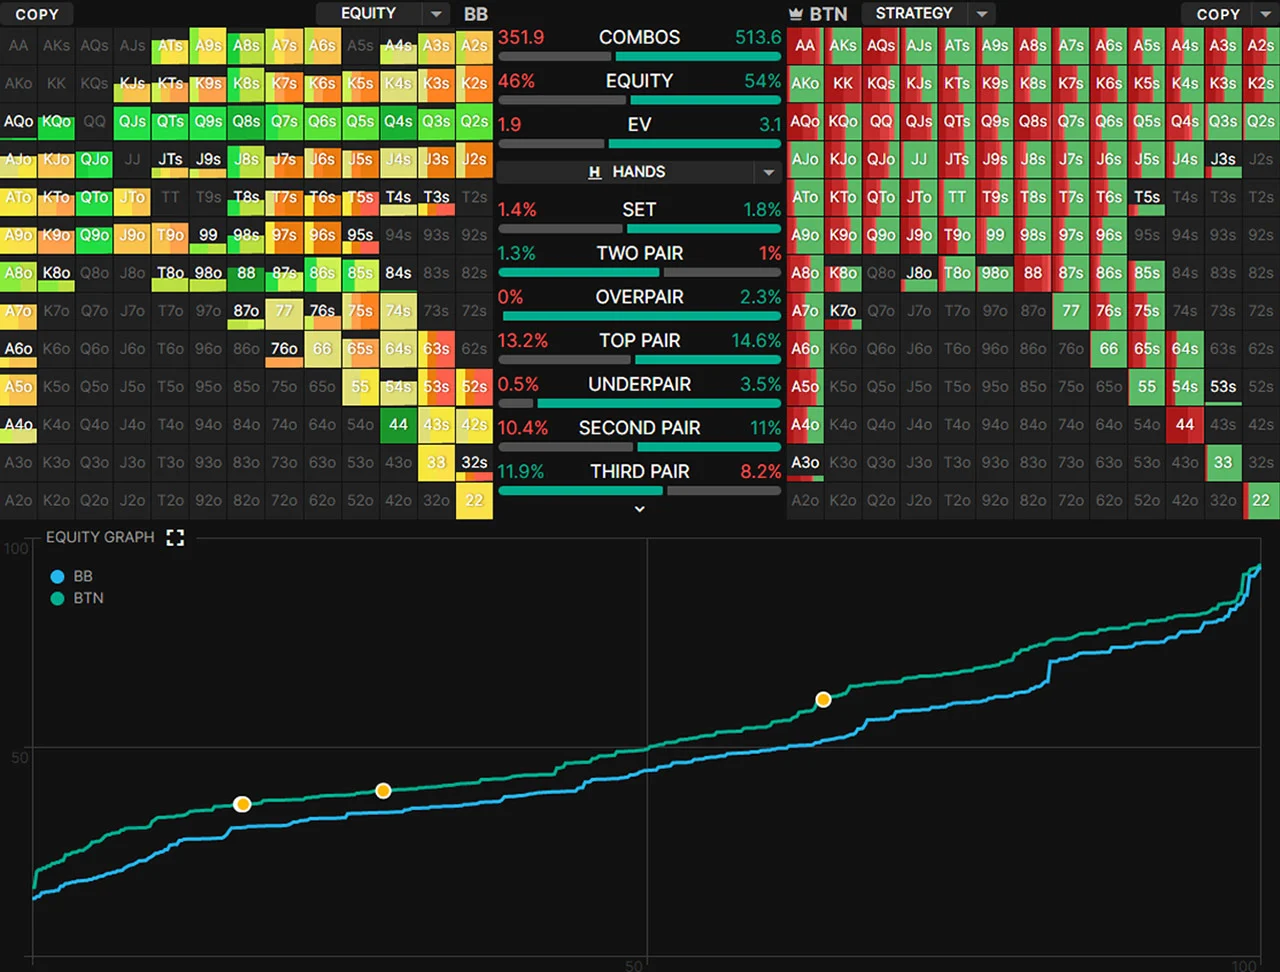Select the 22 cell in the BTN matrix
1280x972 pixels.
[1261, 500]
